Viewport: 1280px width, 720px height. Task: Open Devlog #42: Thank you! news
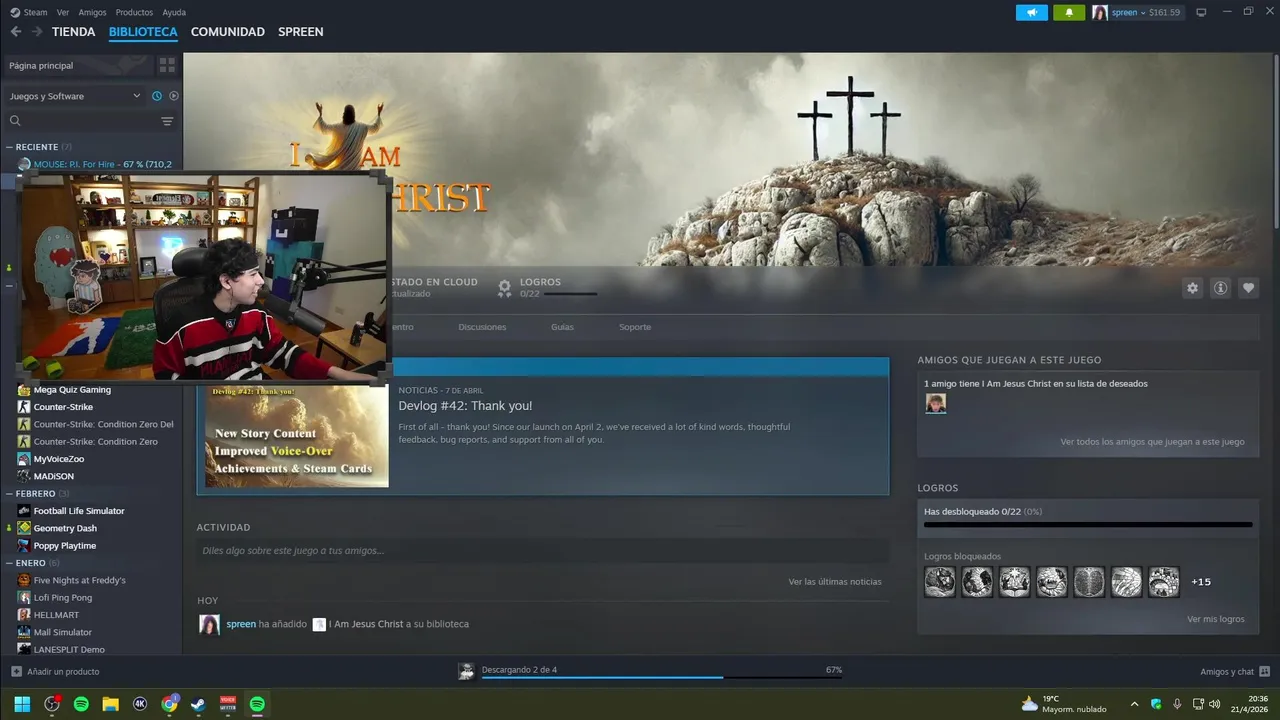pos(465,406)
